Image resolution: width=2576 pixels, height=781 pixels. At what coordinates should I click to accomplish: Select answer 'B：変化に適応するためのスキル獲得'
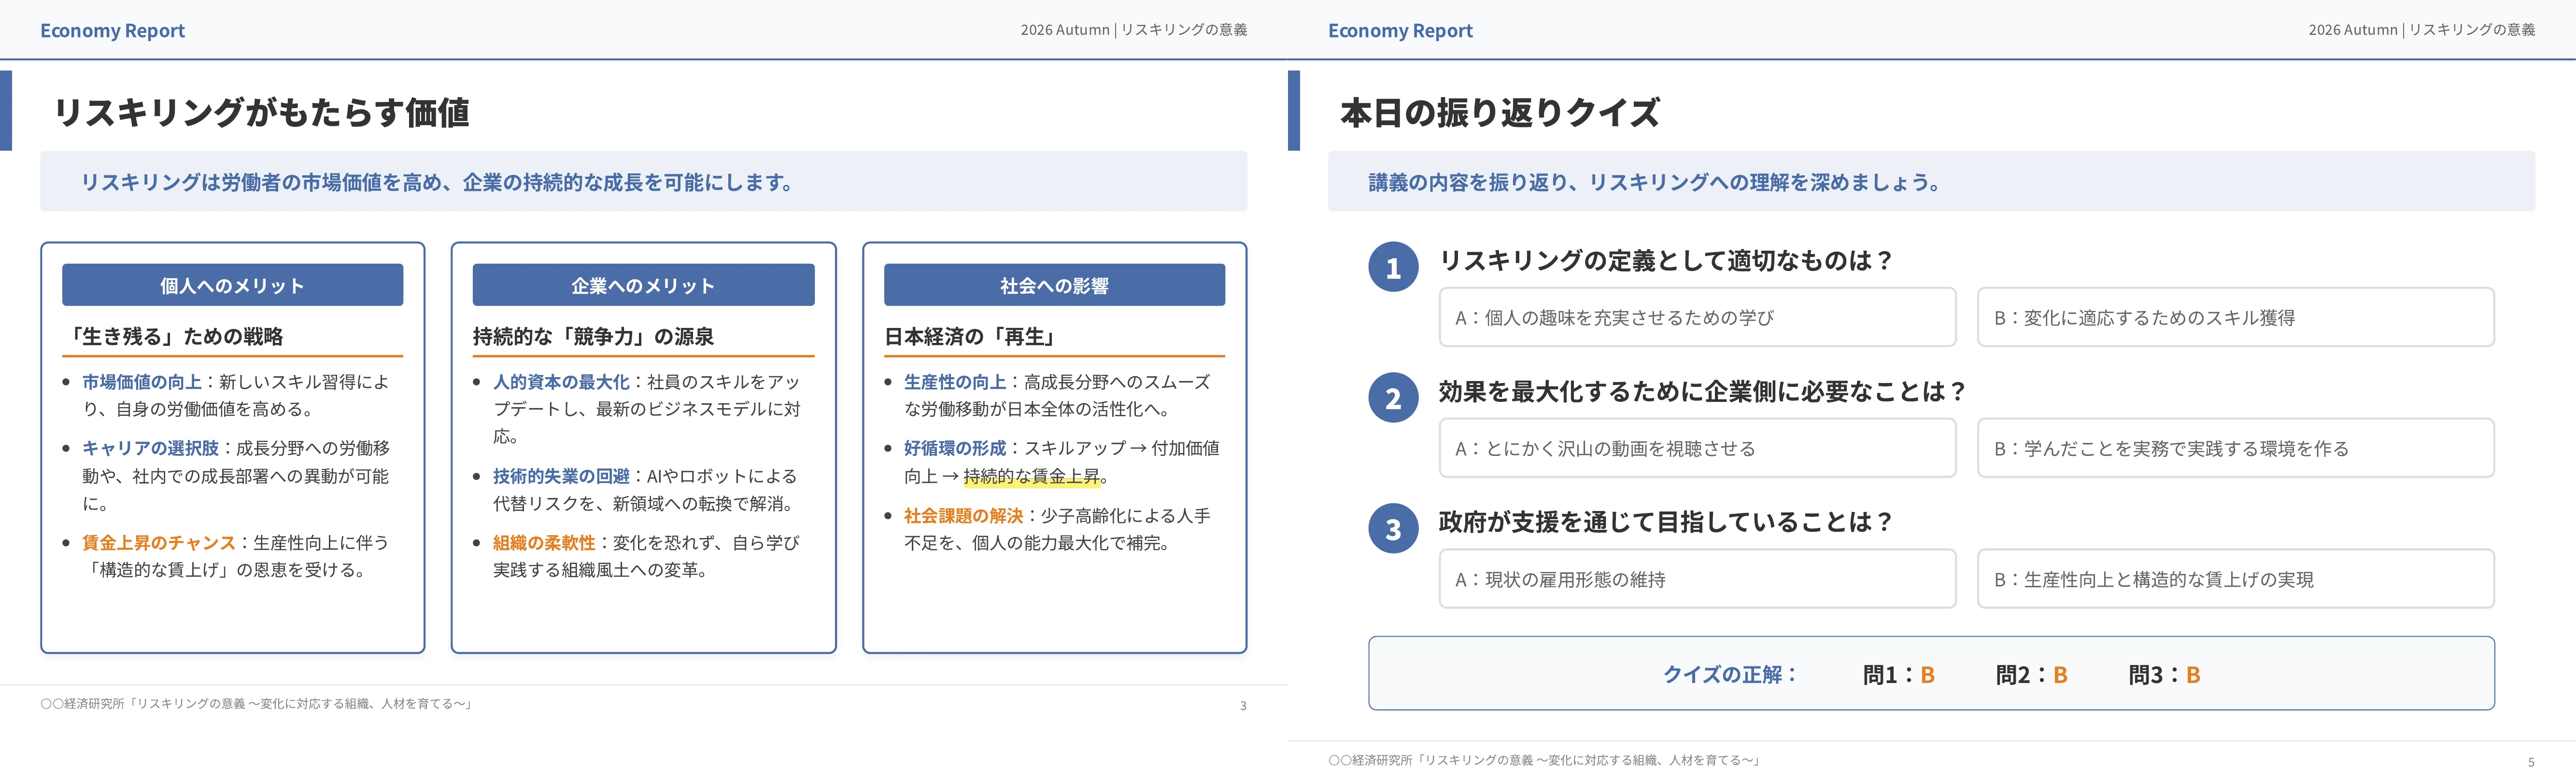point(2235,317)
